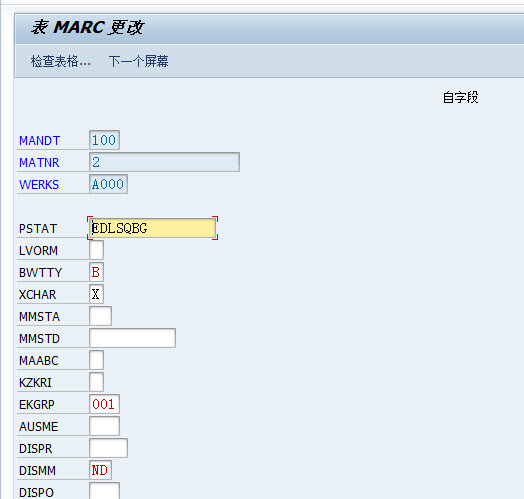The height and width of the screenshot is (499, 524).
Task: Click the XCHAR field with value X
Action: coord(96,294)
